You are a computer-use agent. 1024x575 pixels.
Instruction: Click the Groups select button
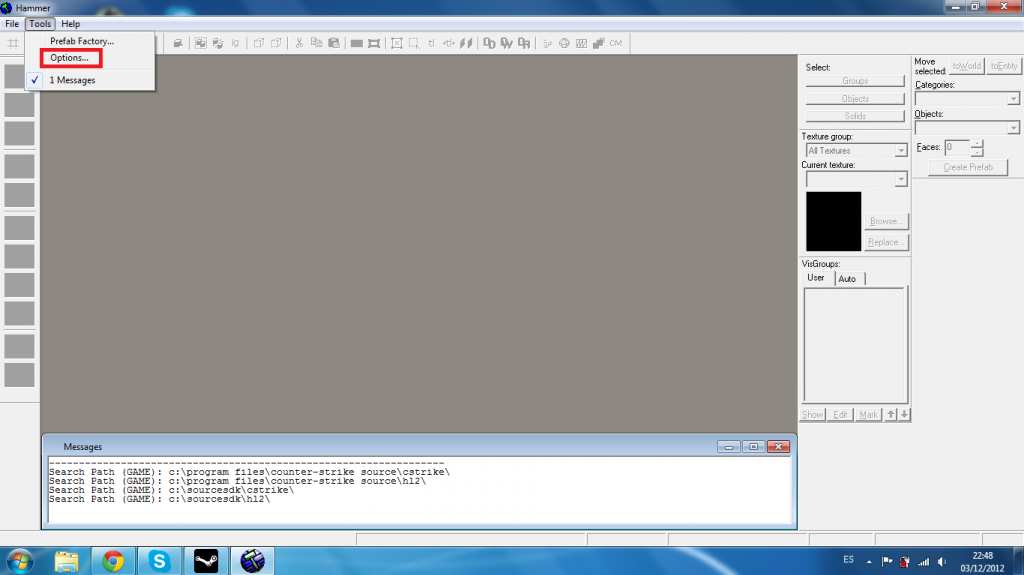tap(855, 81)
